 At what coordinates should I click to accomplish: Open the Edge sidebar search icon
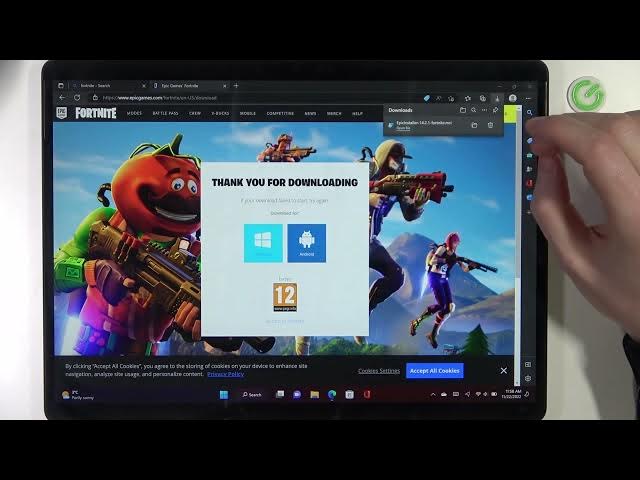[x=529, y=112]
